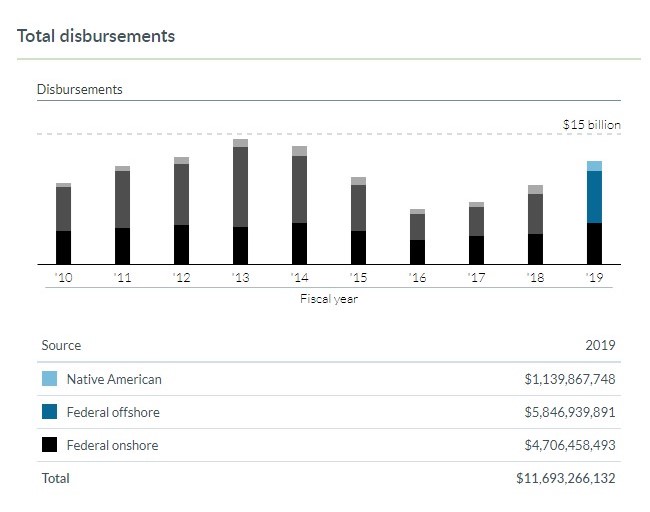This screenshot has width=650, height=512.
Task: Click the '11 x-axis year label
Action: tap(122, 278)
